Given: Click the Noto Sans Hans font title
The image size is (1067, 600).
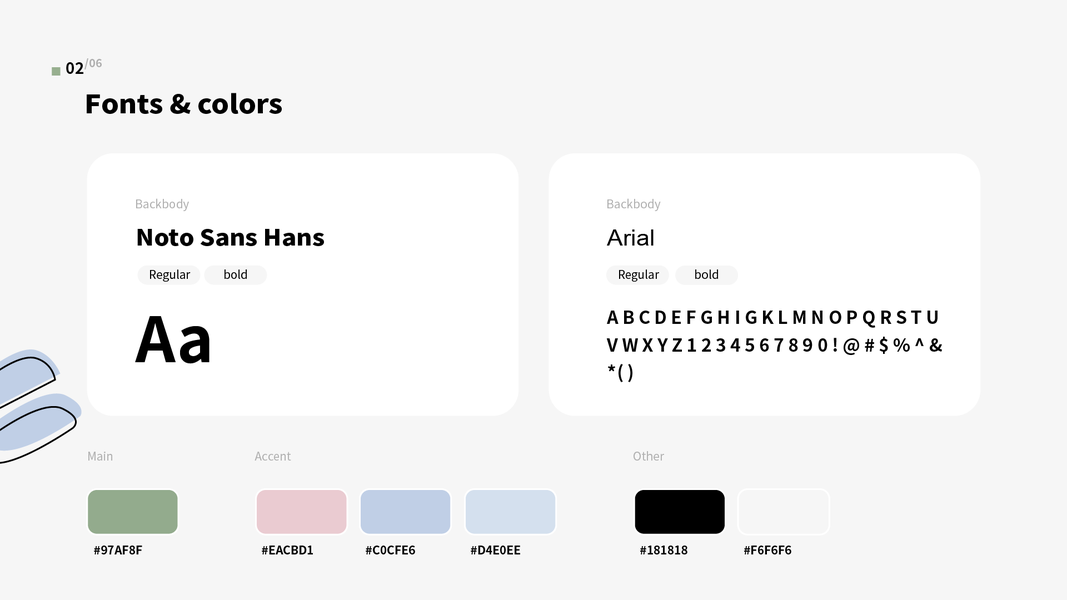Looking at the screenshot, I should click(x=230, y=238).
